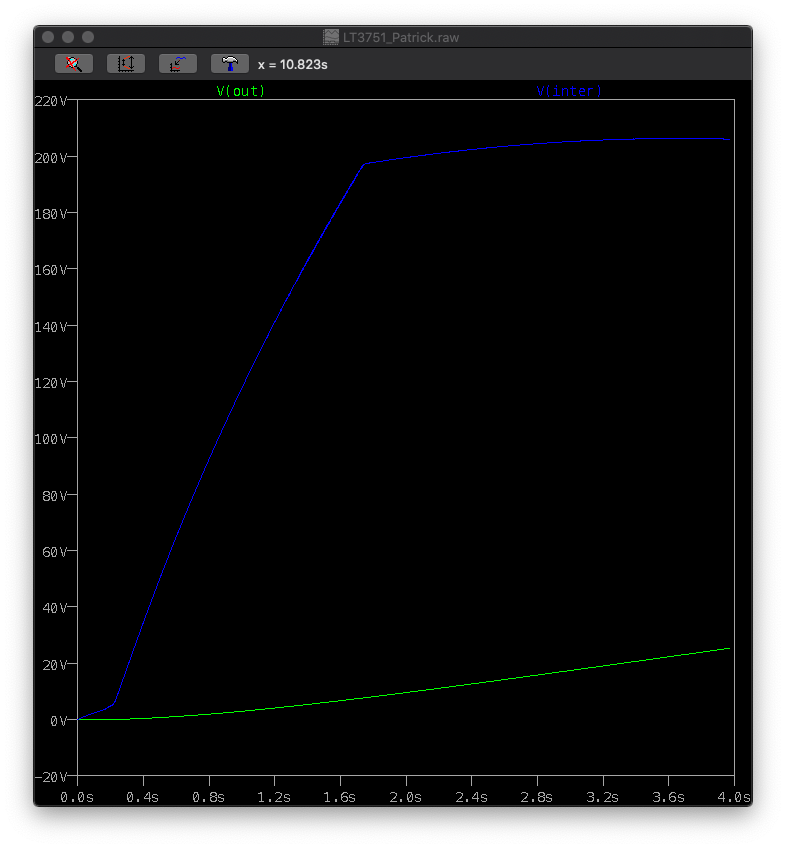Click the LT3751_Patrick.raw window title
Screen dimensions: 786x848
(x=401, y=37)
